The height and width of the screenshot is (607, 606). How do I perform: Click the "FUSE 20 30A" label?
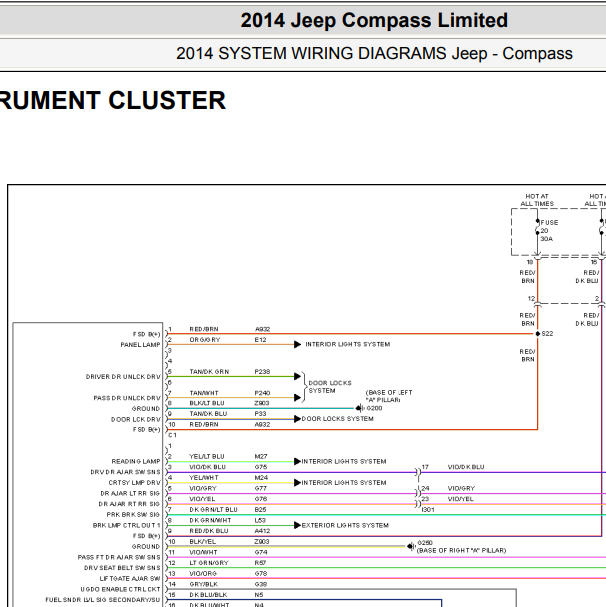549,231
